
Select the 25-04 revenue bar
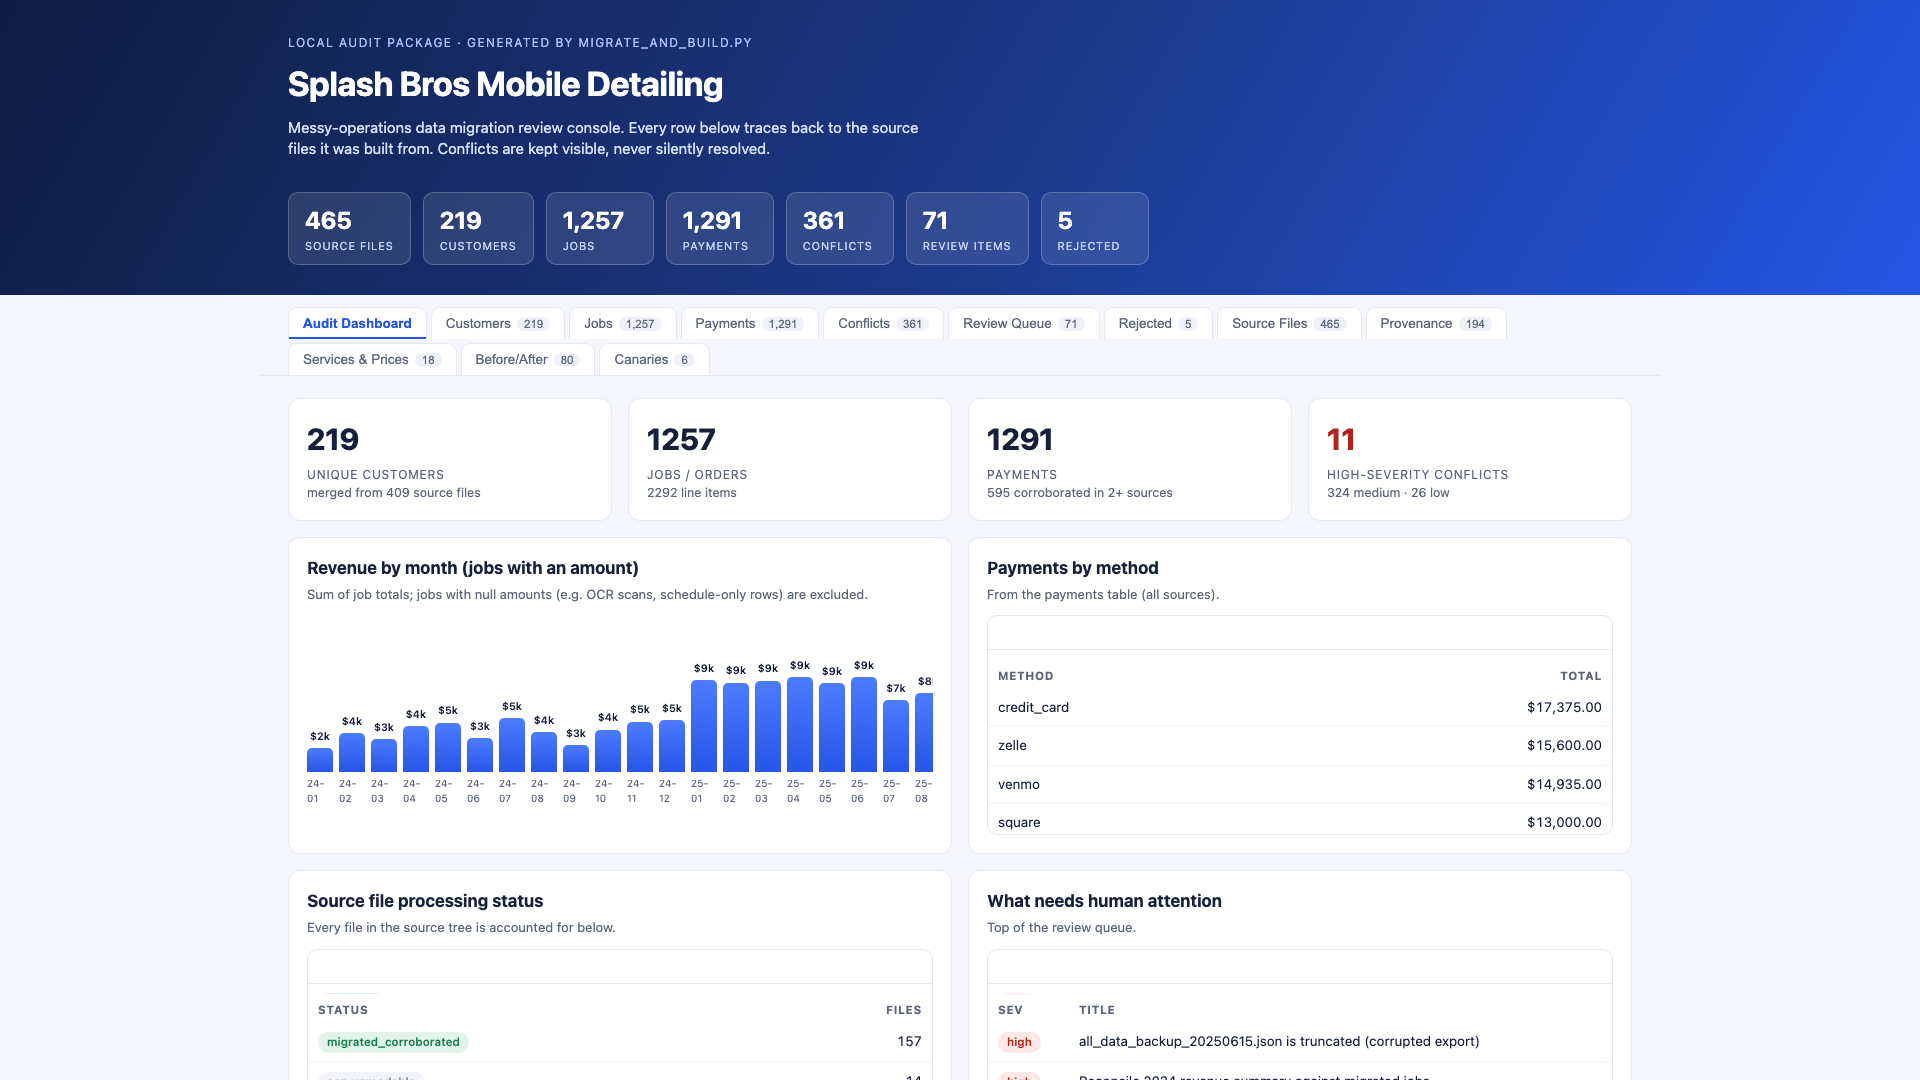(800, 724)
